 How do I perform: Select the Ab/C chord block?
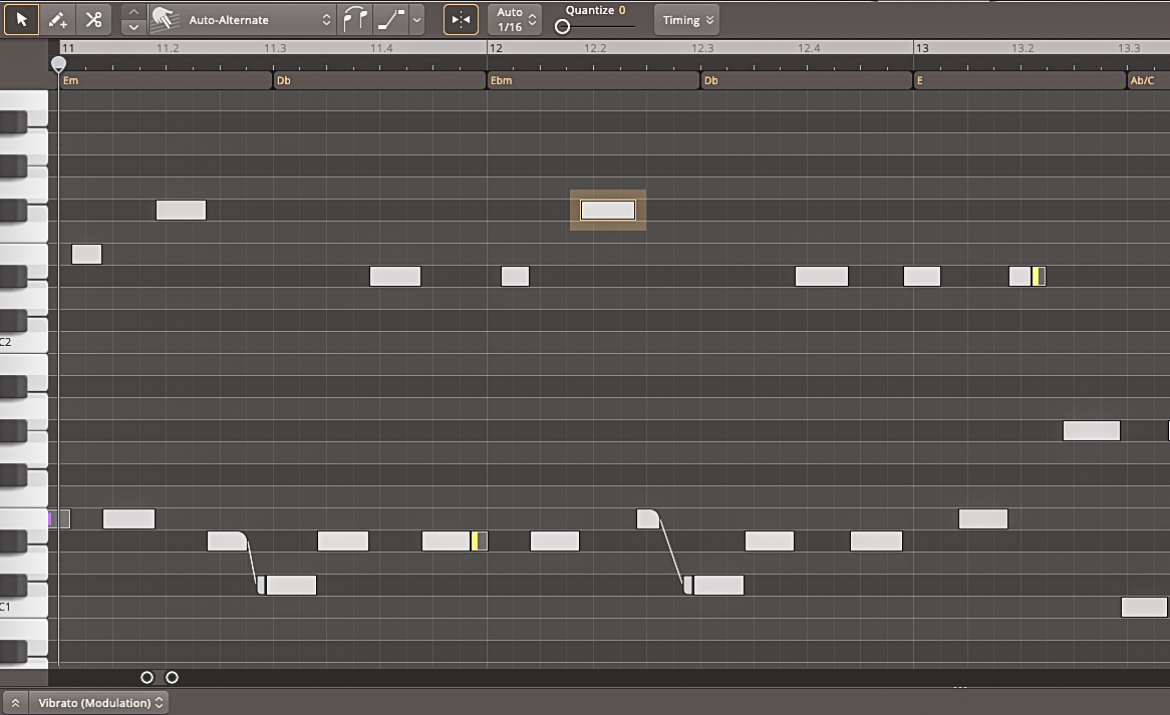click(x=1148, y=81)
